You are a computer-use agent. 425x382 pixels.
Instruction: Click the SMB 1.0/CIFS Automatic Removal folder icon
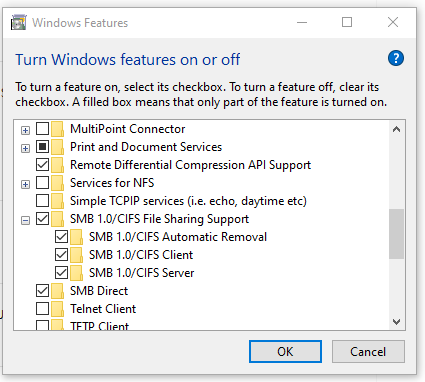(x=76, y=237)
